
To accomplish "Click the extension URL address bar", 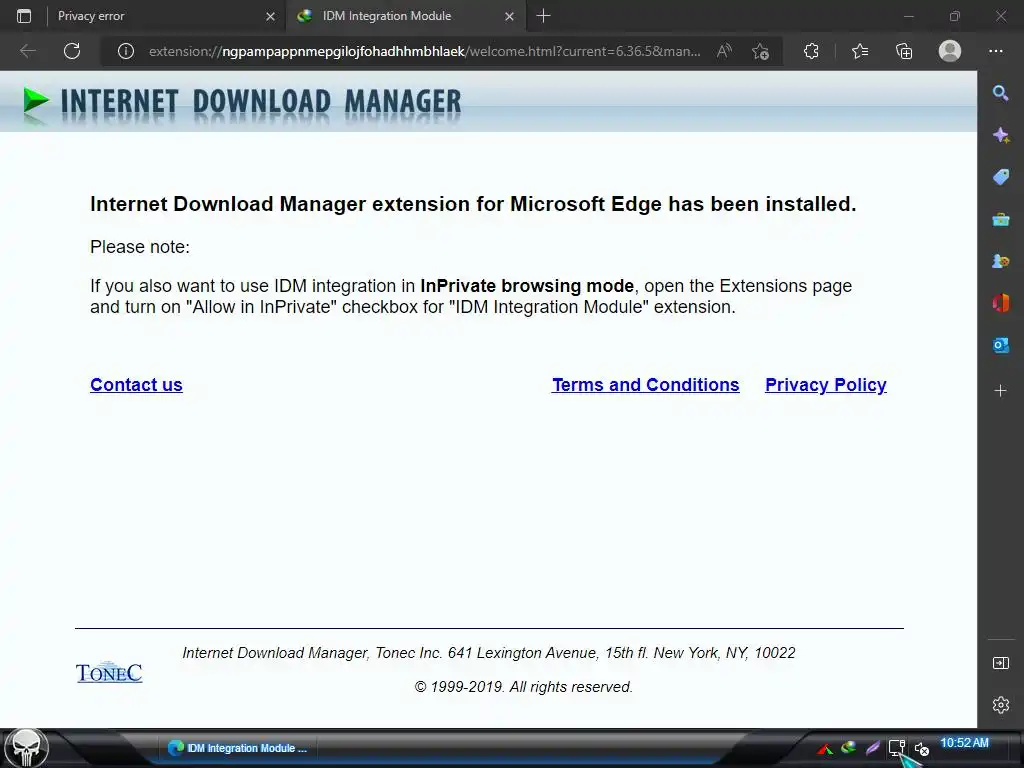I will [x=424, y=52].
